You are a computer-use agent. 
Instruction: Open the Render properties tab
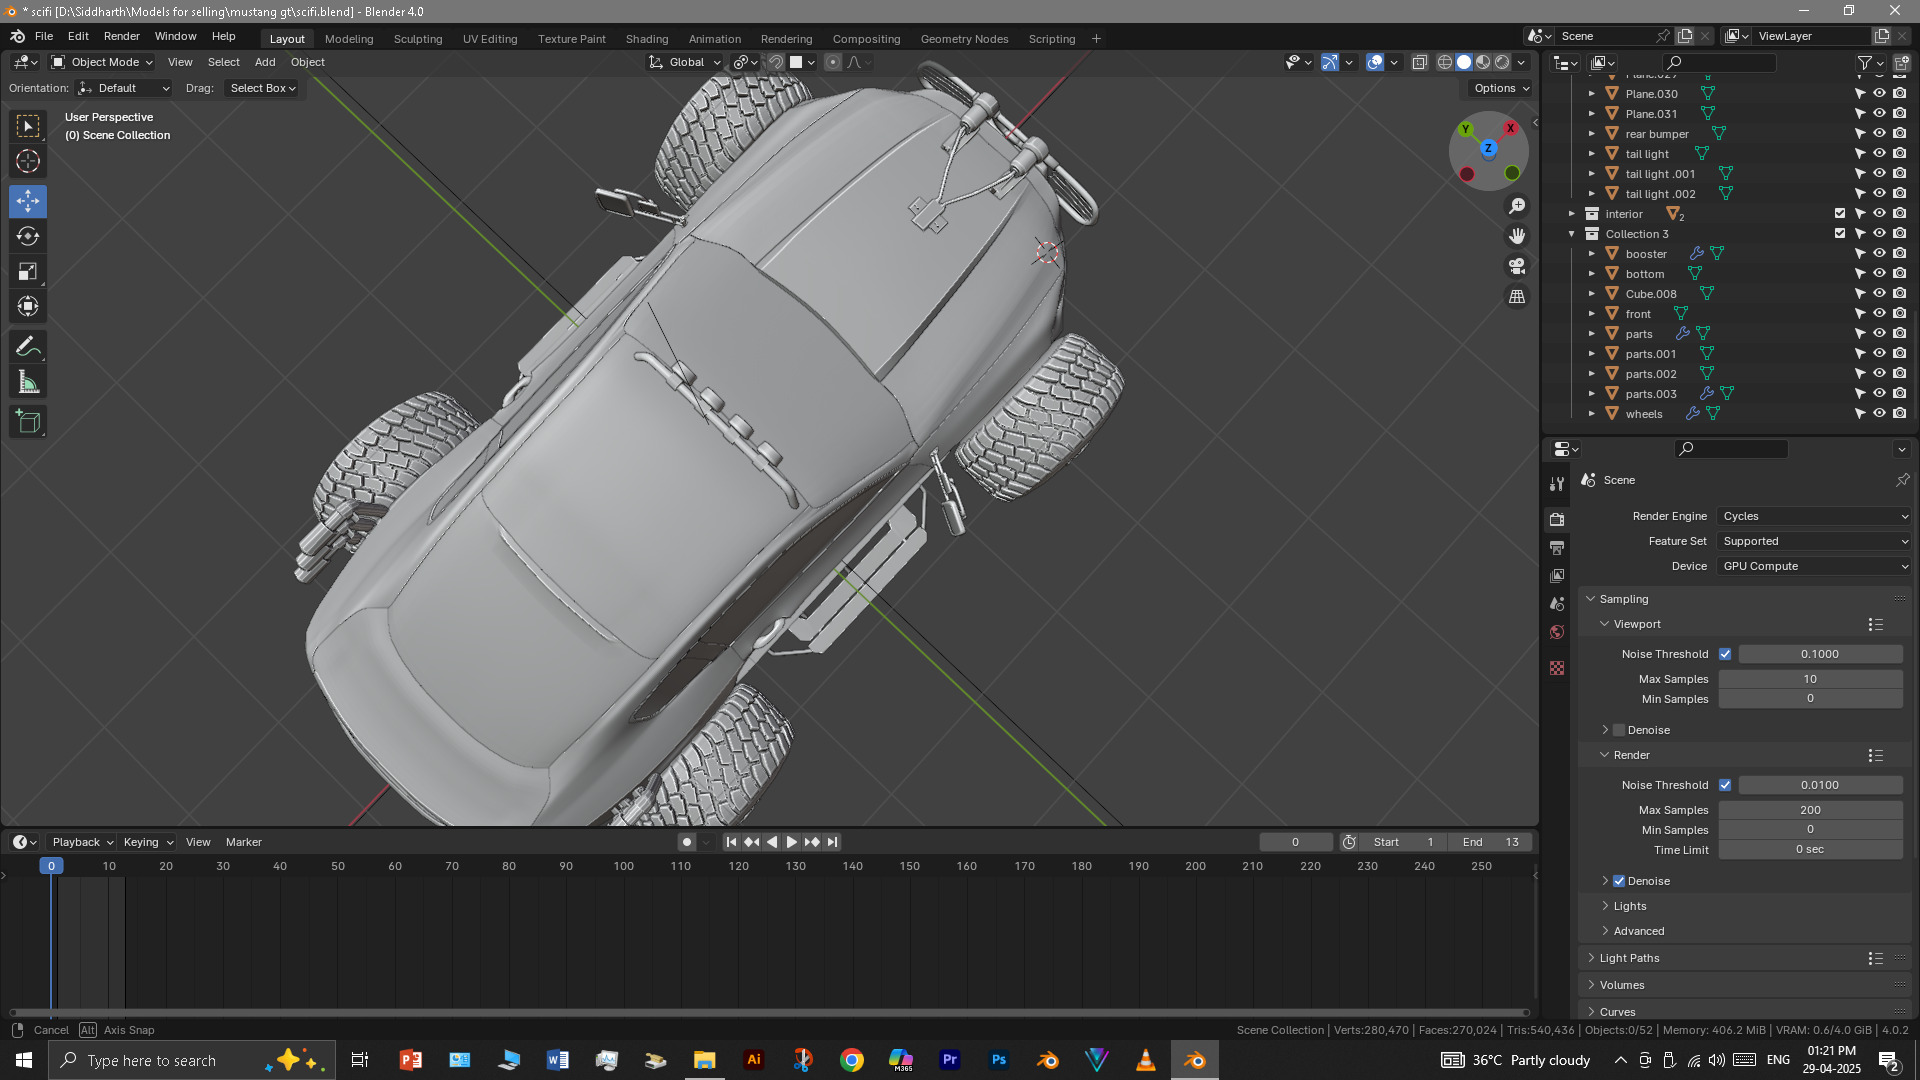(1557, 519)
